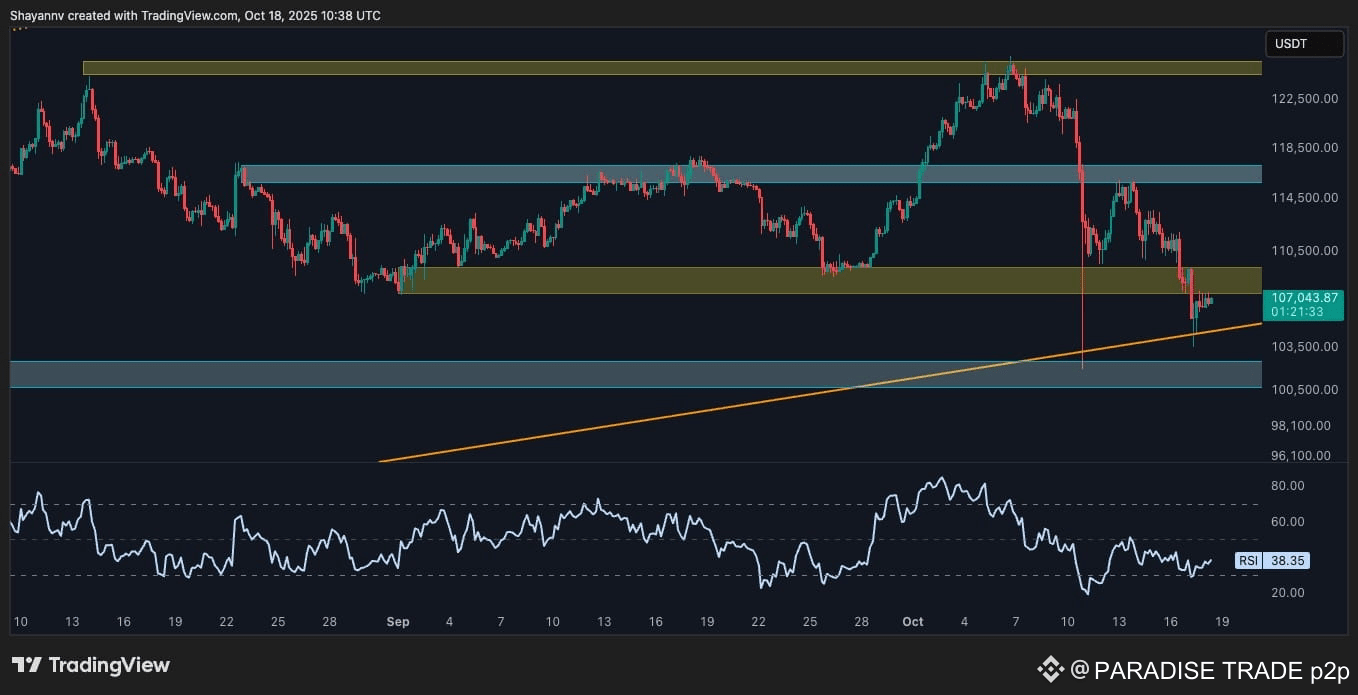Click the Shayannv created with TradingView.com header
The height and width of the screenshot is (695, 1358).
coord(195,16)
